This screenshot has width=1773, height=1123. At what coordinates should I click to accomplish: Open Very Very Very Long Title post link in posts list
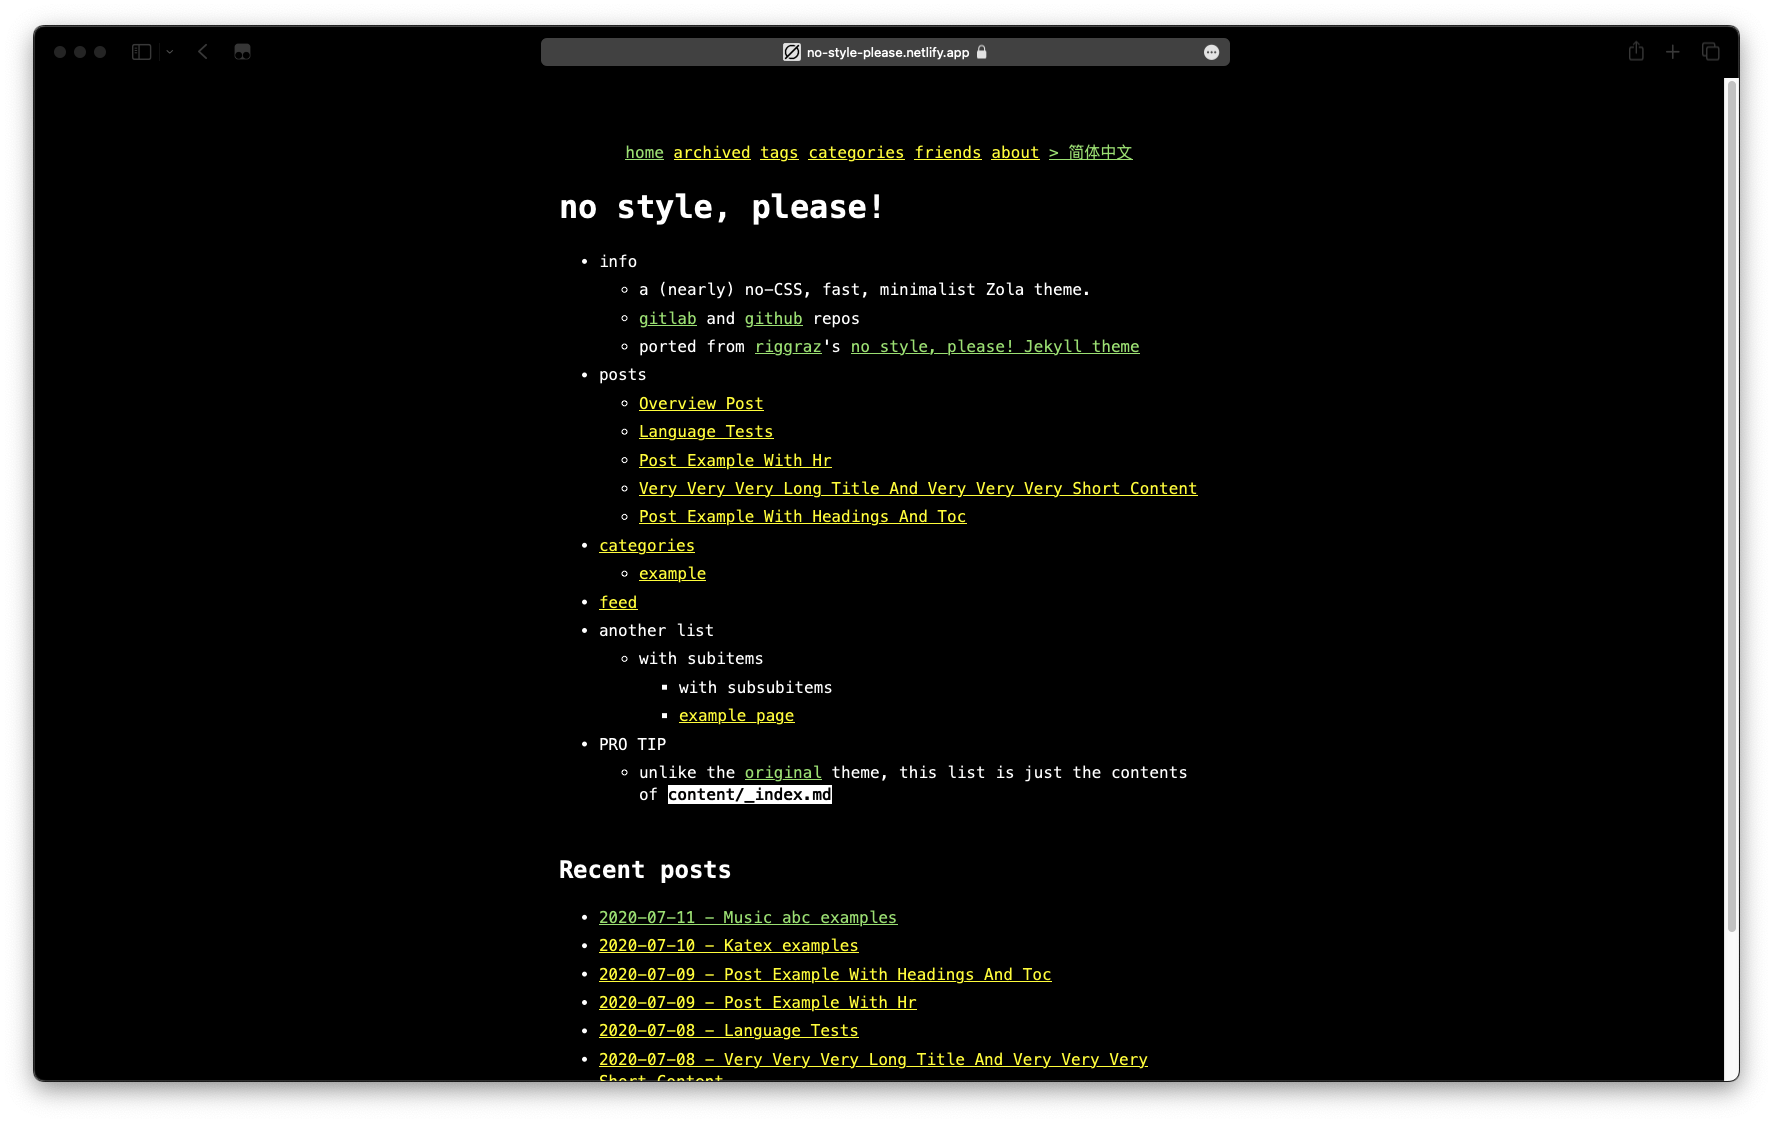[918, 488]
